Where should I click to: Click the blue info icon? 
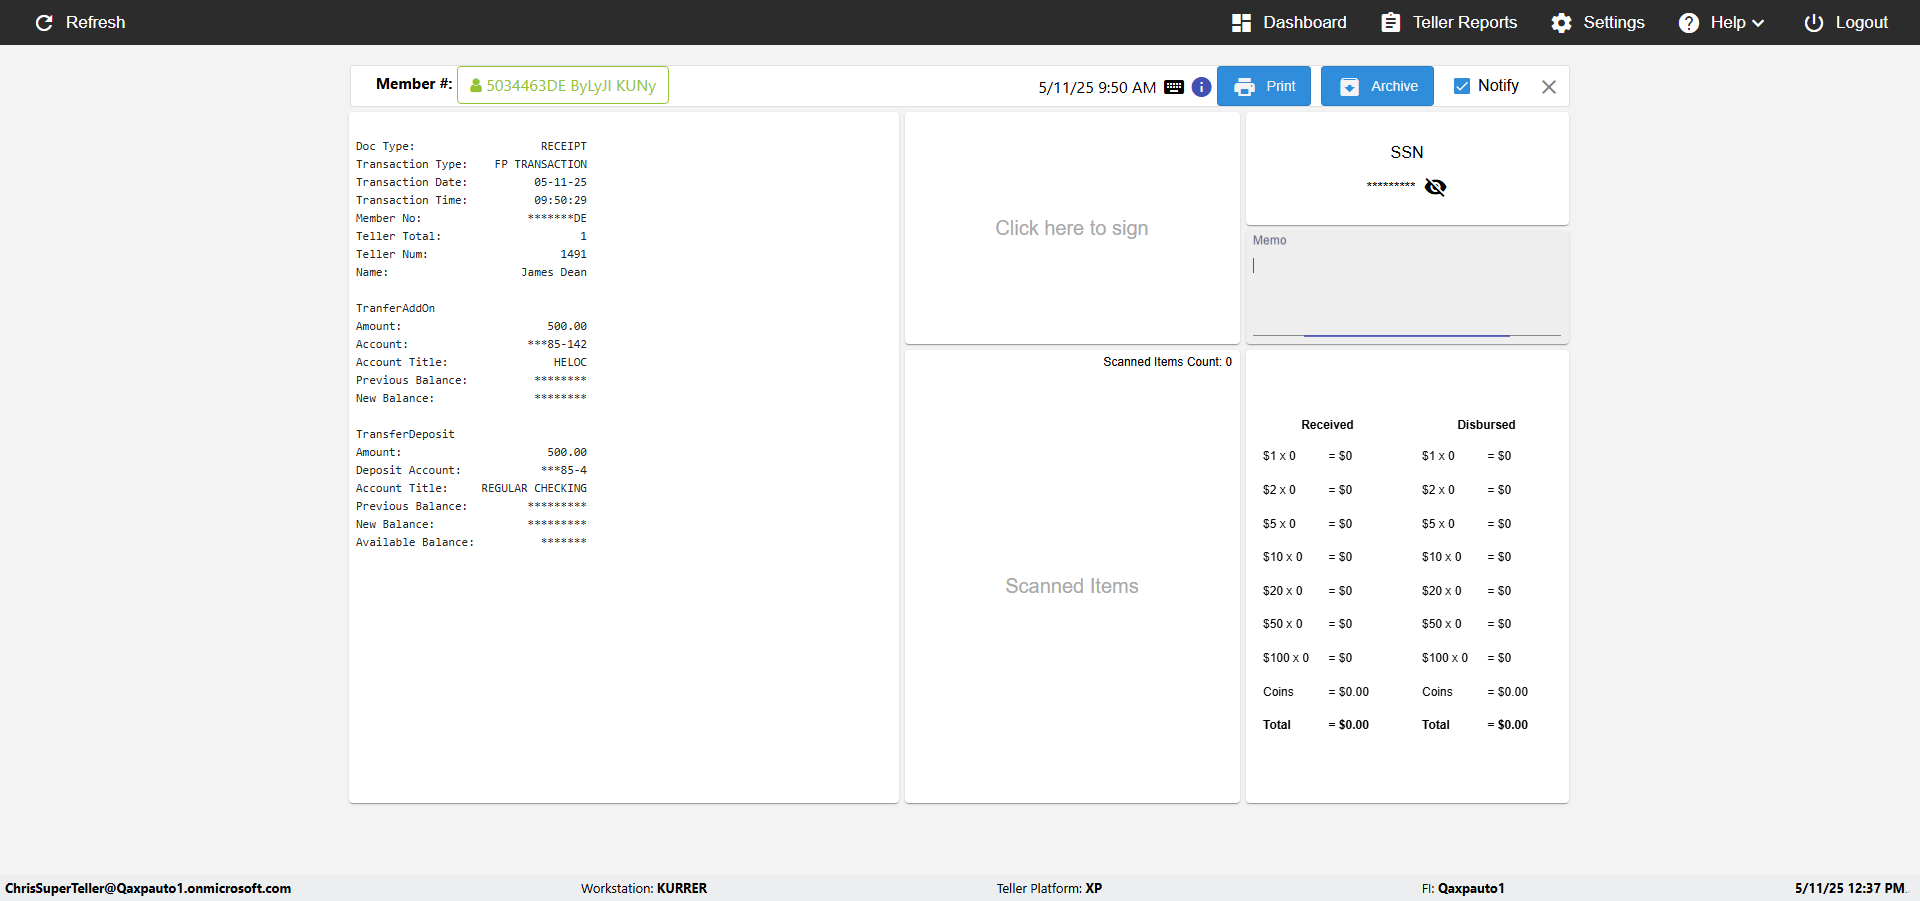[1202, 87]
